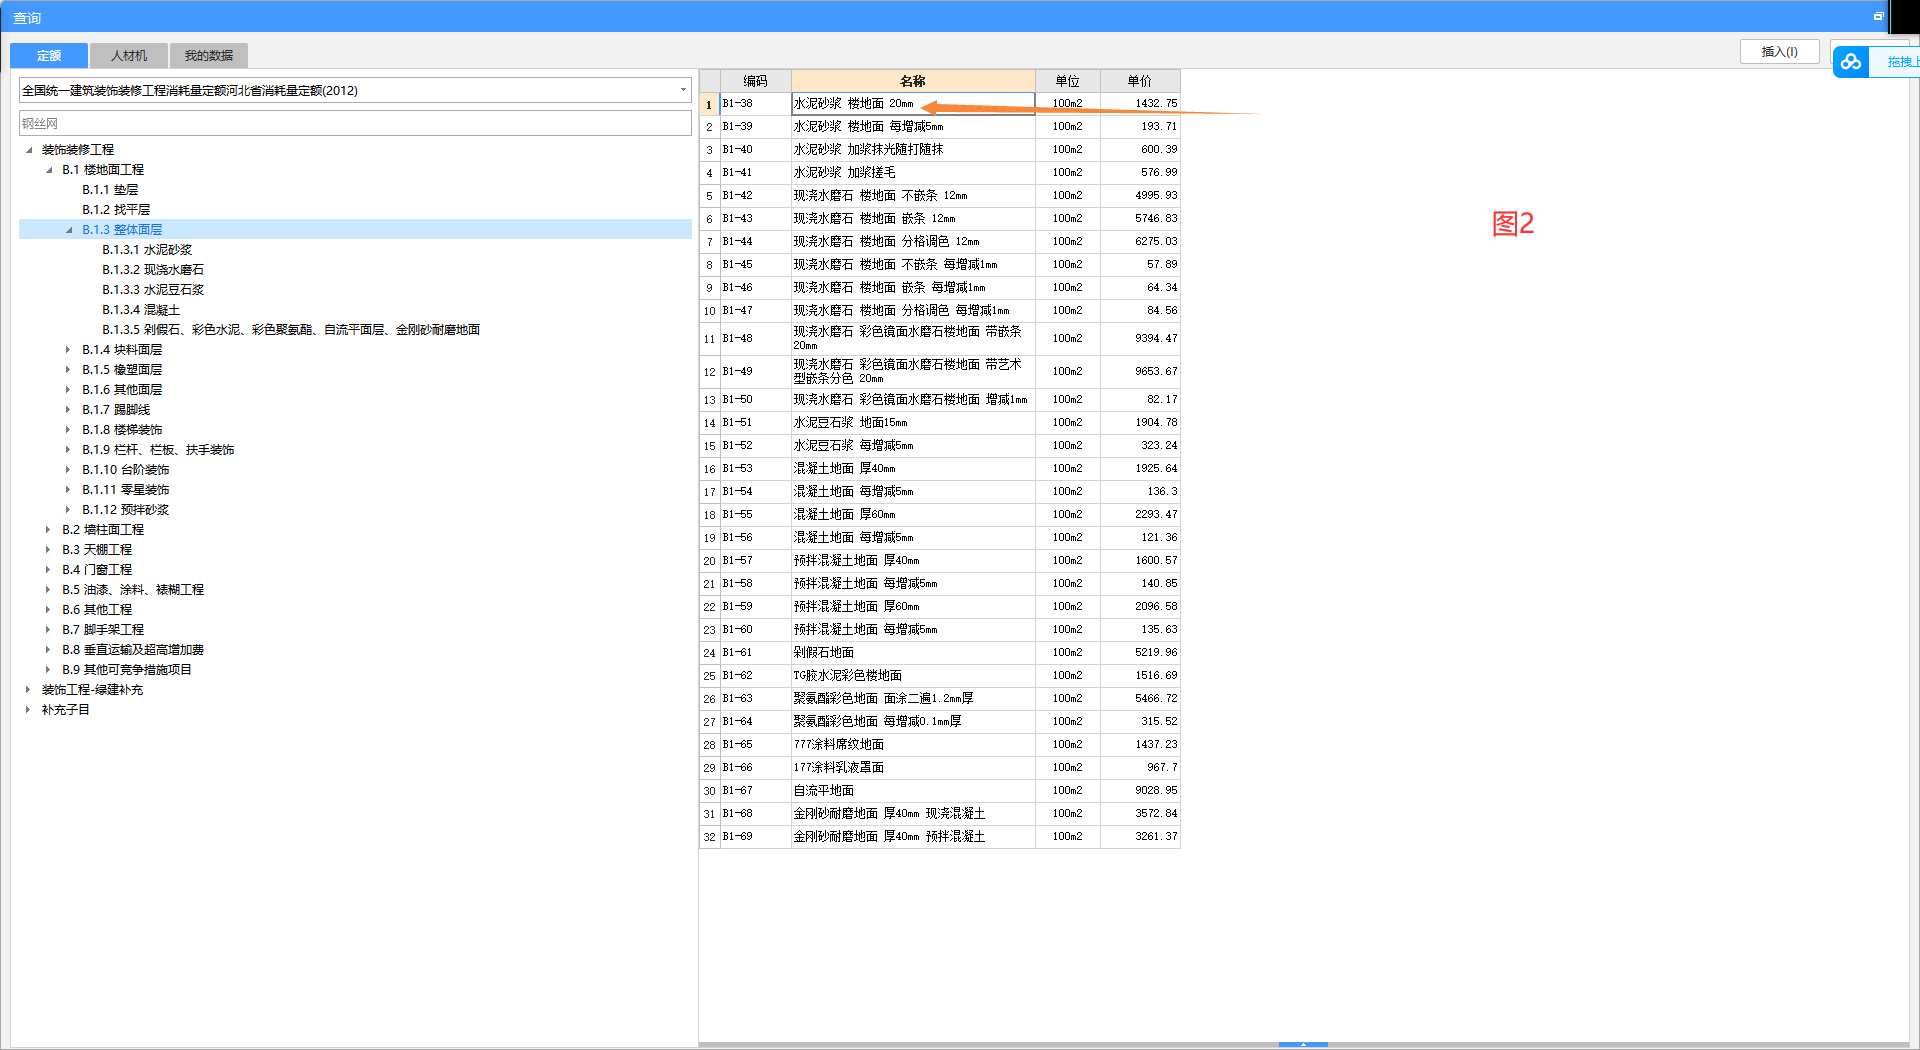Click the price cell 2293.47
This screenshot has height=1050, width=1920.
[x=1140, y=515]
